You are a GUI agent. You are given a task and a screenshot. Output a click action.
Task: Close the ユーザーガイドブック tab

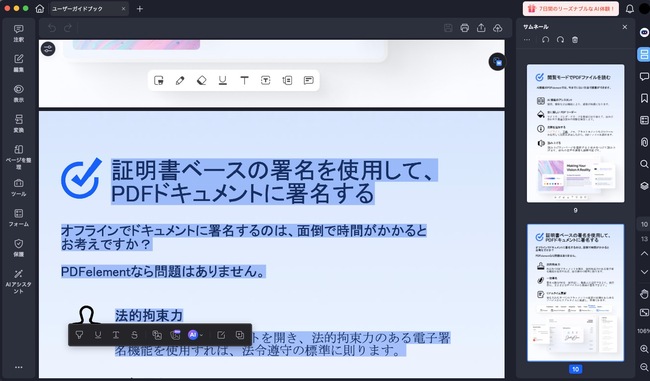(x=124, y=8)
